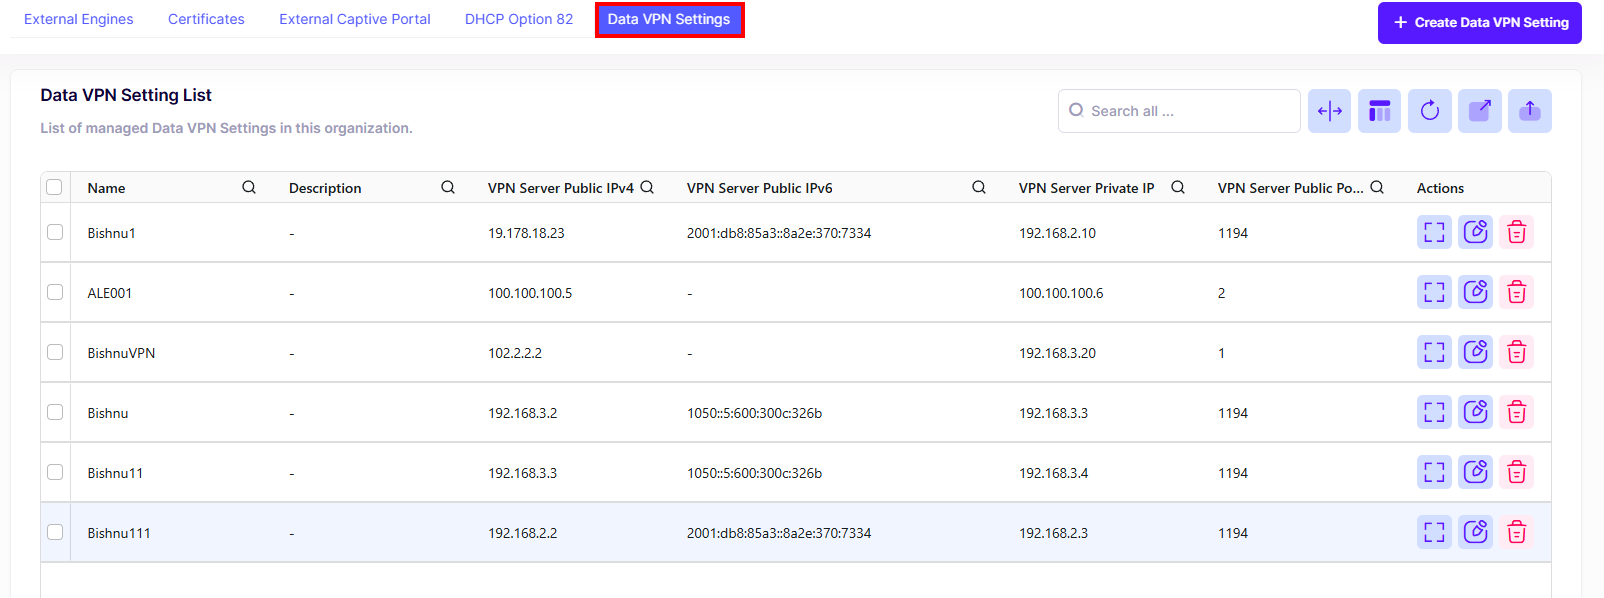Click private IP 192.168.2.10
The height and width of the screenshot is (598, 1604).
tap(1057, 233)
